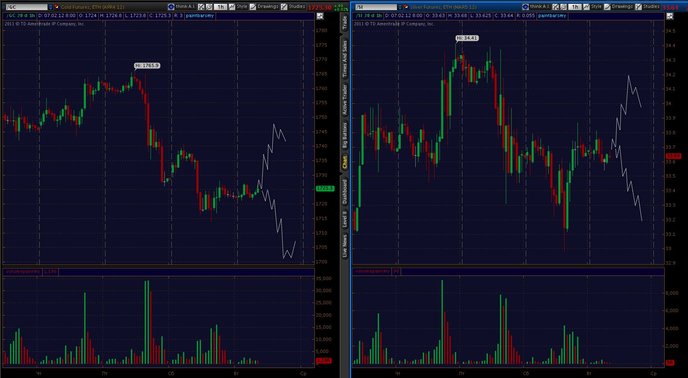Image resolution: width=688 pixels, height=378 pixels.
Task: Click think A.I. icon on gold chart
Action: [x=171, y=7]
